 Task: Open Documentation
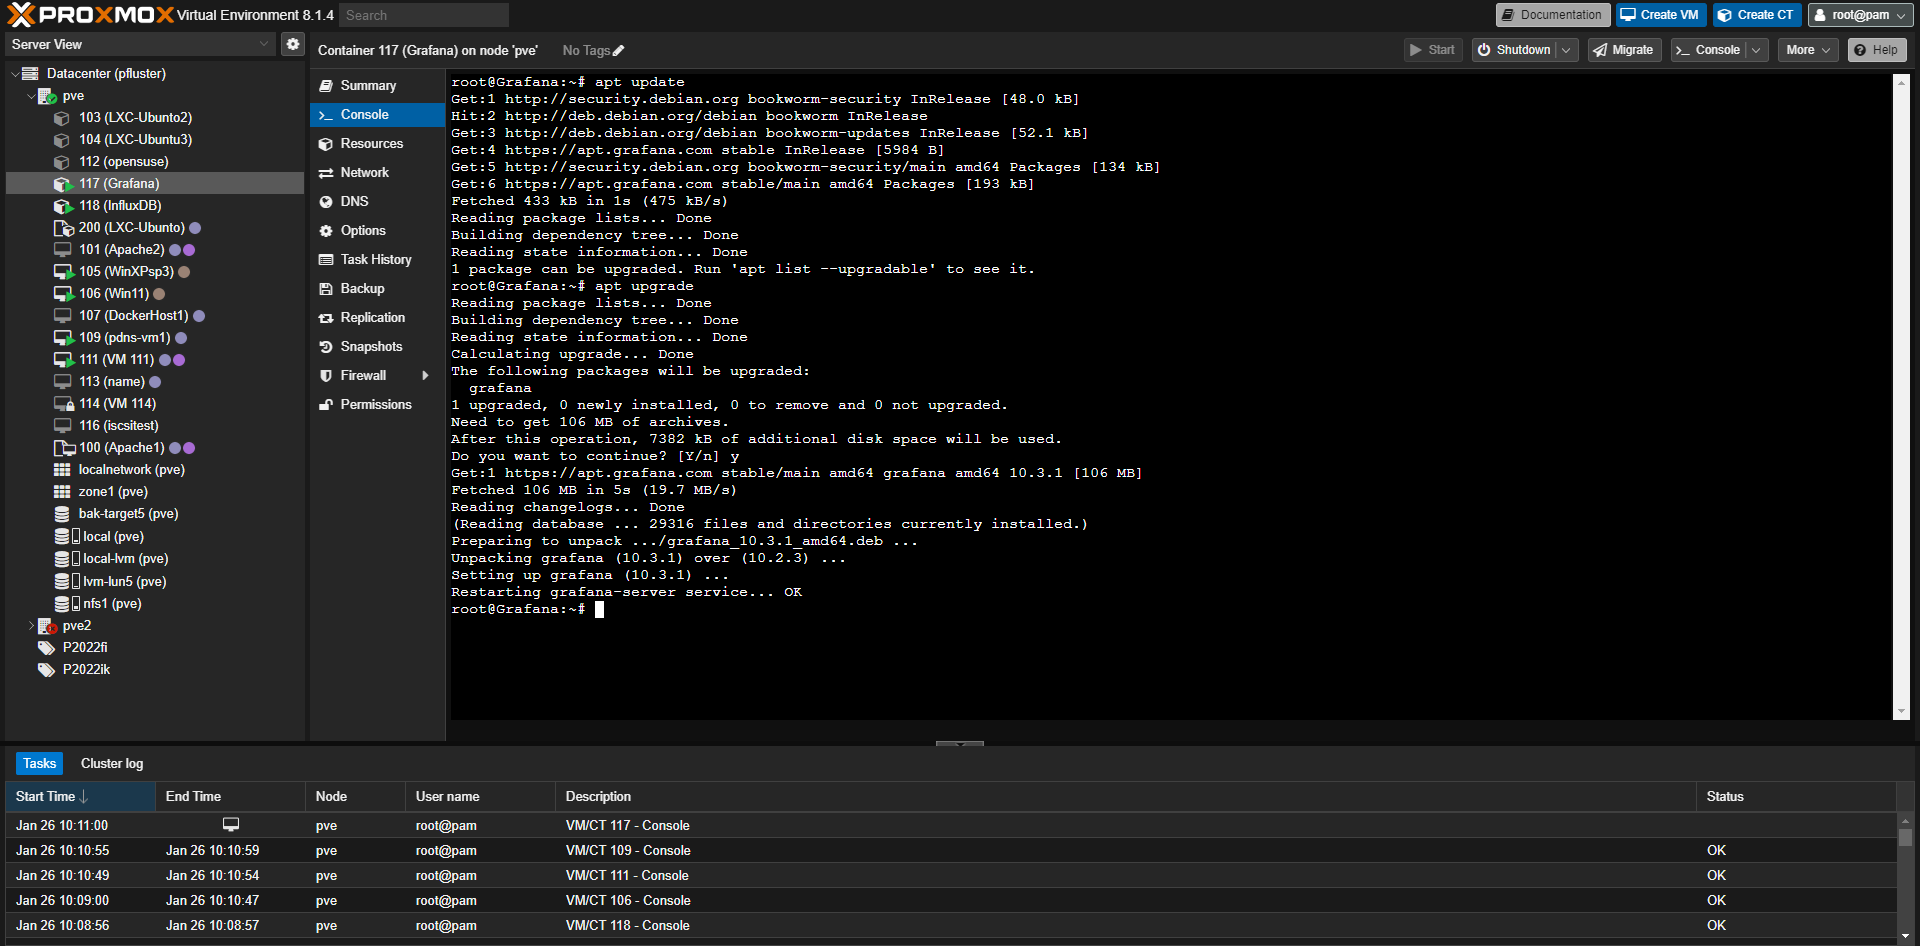tap(1552, 15)
